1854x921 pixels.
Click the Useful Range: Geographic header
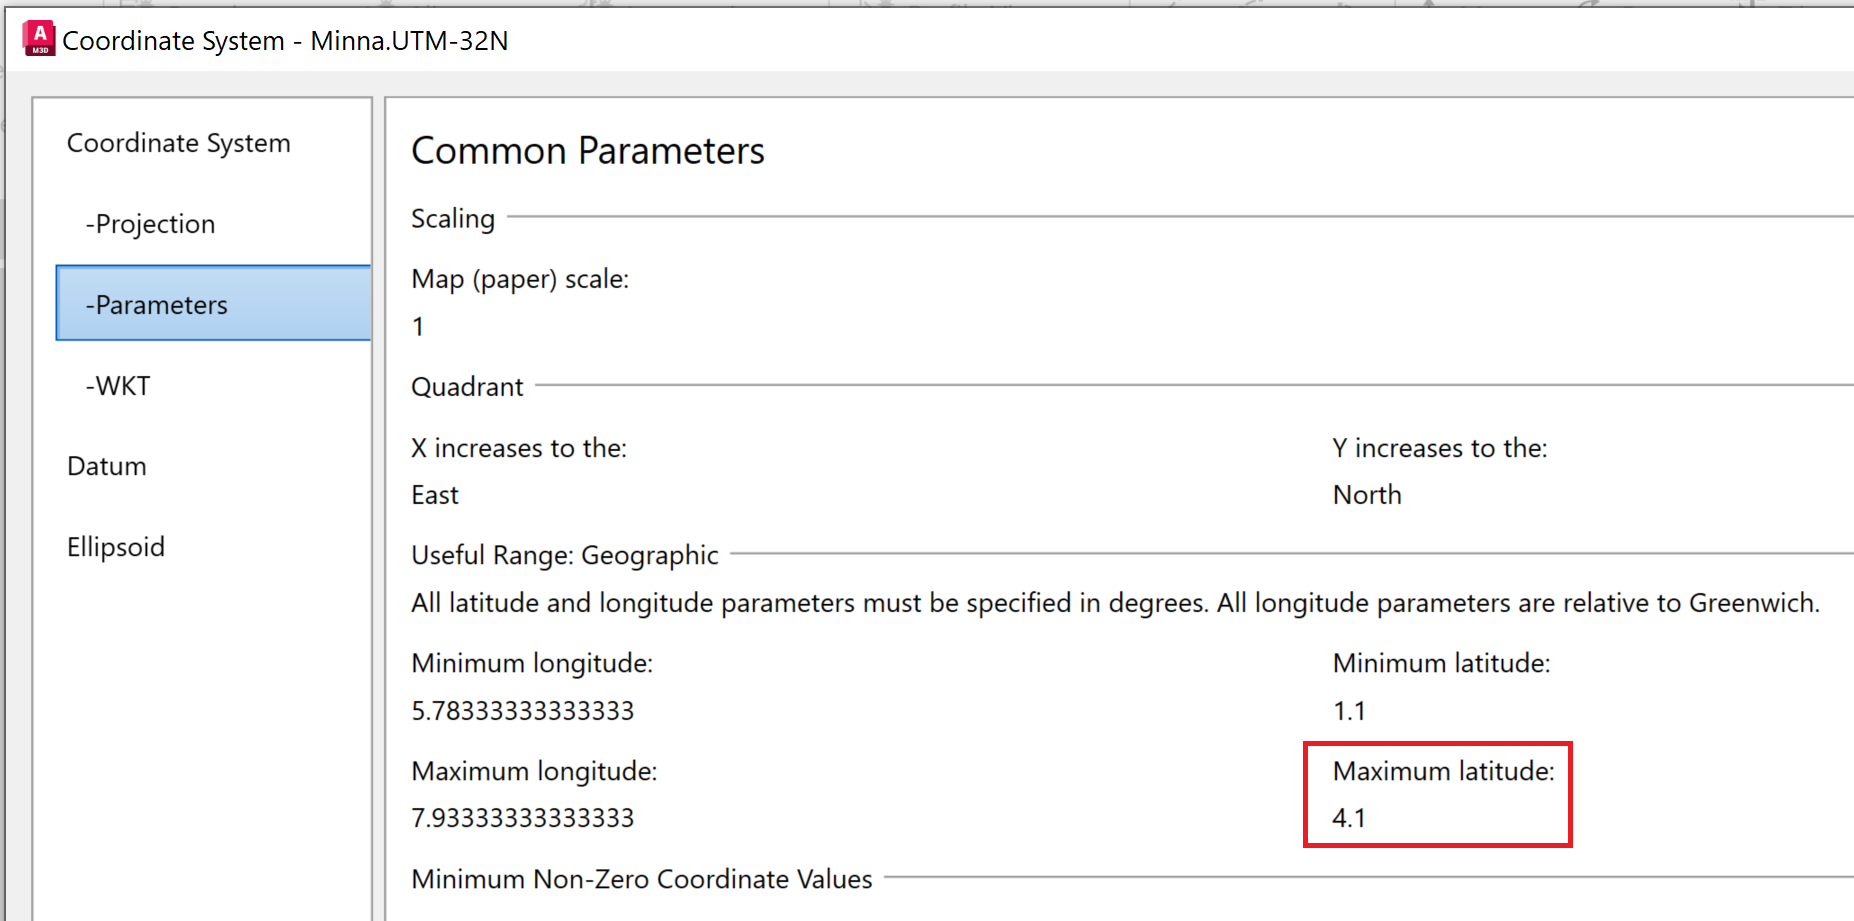pyautogui.click(x=565, y=555)
